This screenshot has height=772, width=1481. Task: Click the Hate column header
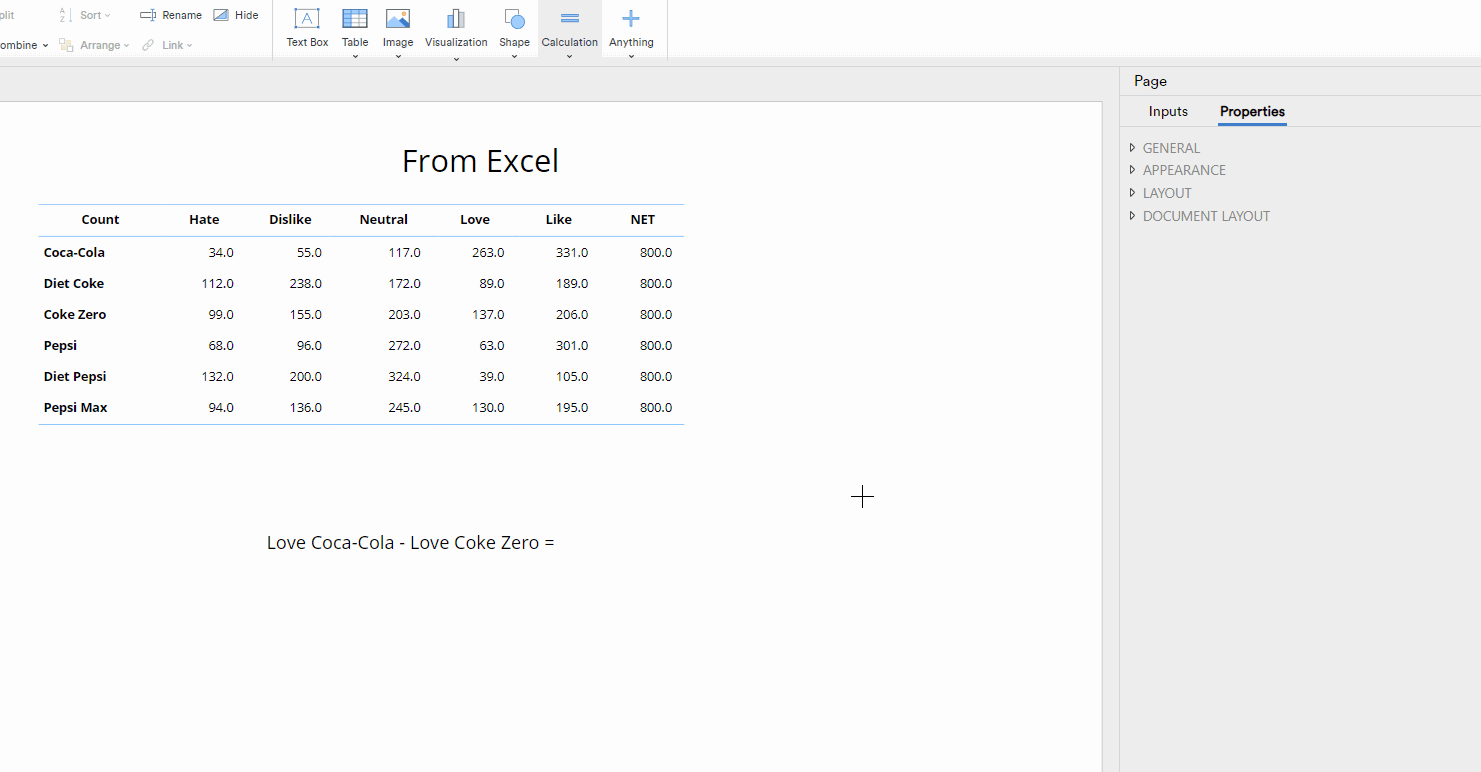[x=204, y=220]
